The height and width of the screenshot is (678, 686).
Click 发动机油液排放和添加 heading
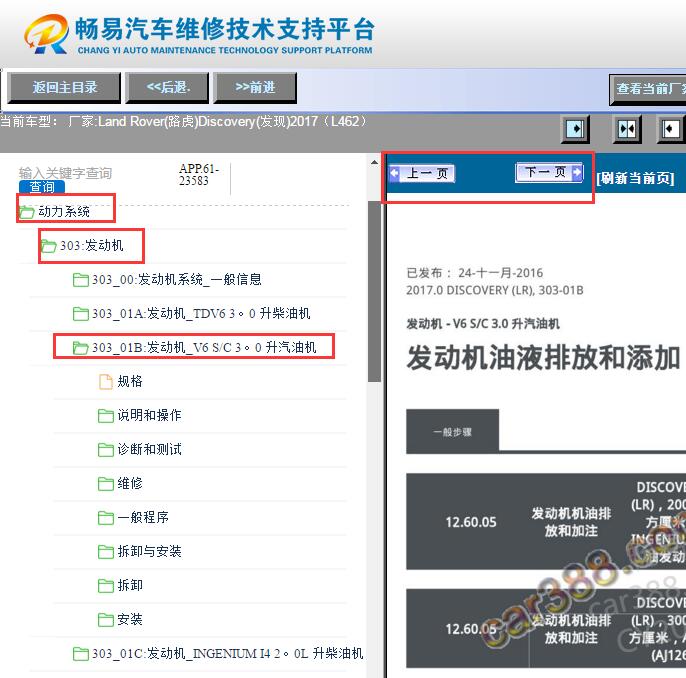tap(543, 358)
